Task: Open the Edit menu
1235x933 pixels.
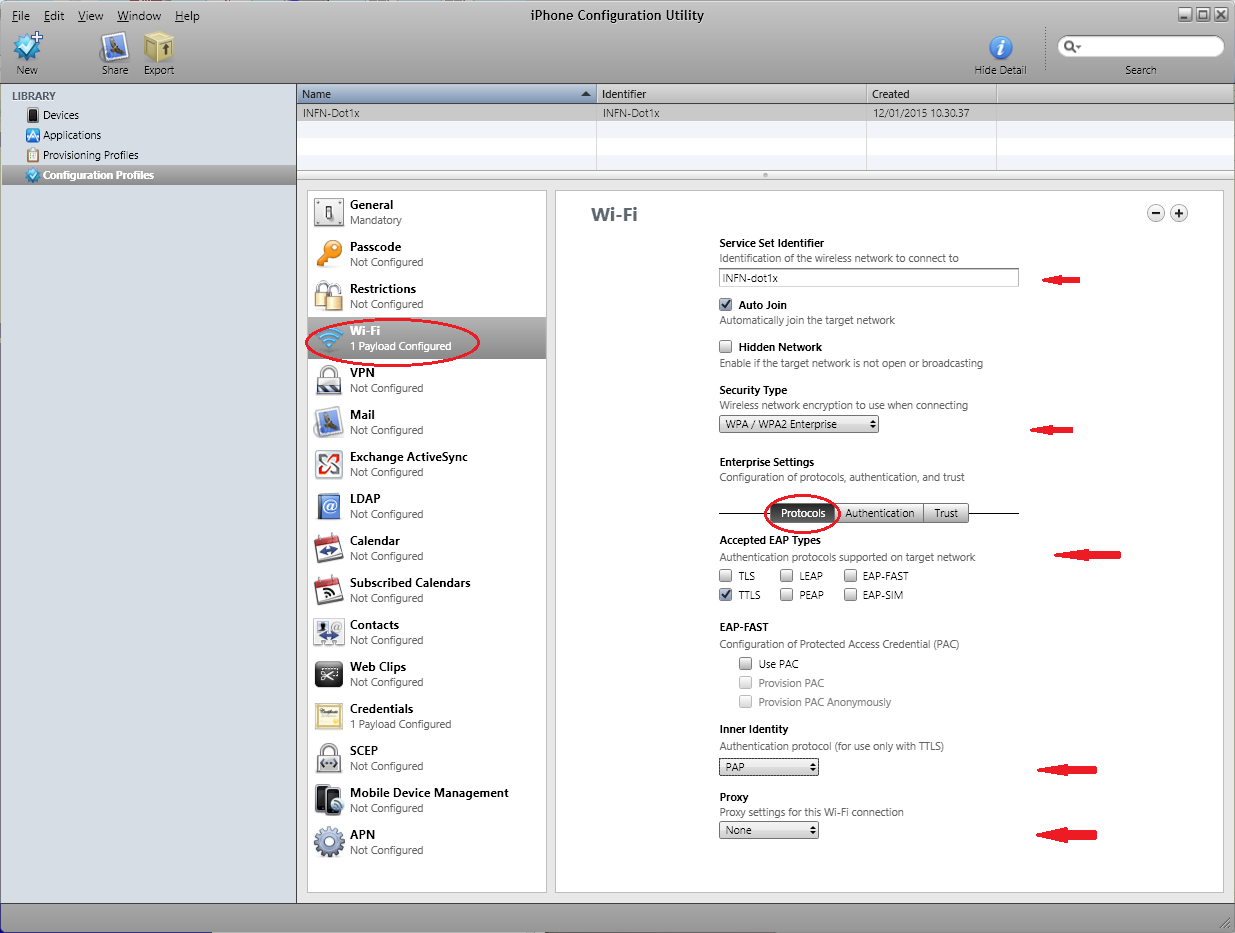Action: coord(54,16)
